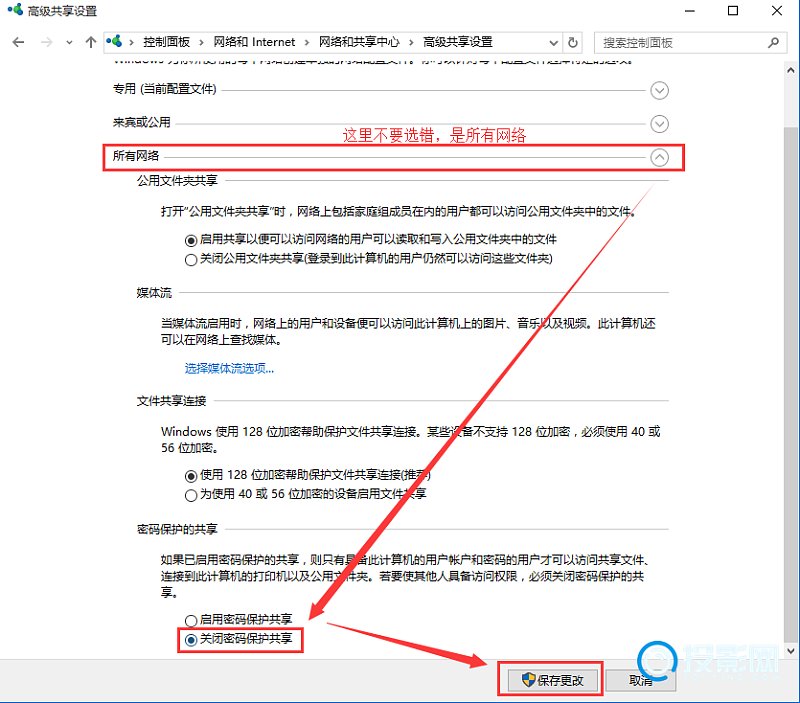Click the vertical scrollbar thumb
Screen dimensions: 800x703
[791, 384]
